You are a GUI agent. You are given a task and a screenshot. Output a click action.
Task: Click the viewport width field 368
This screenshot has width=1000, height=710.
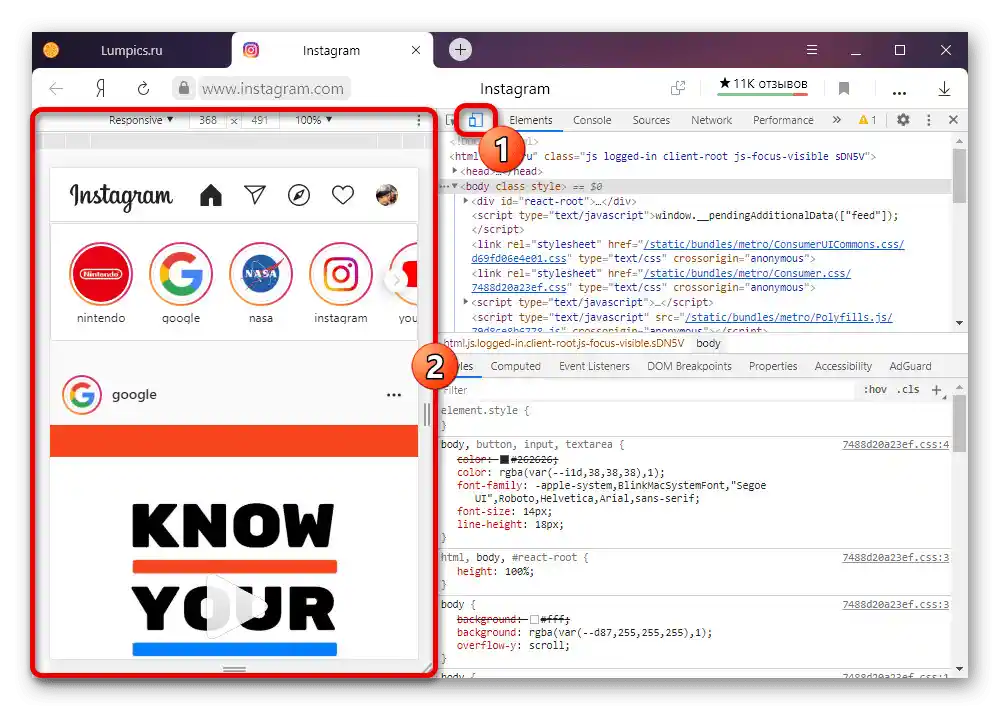[208, 120]
